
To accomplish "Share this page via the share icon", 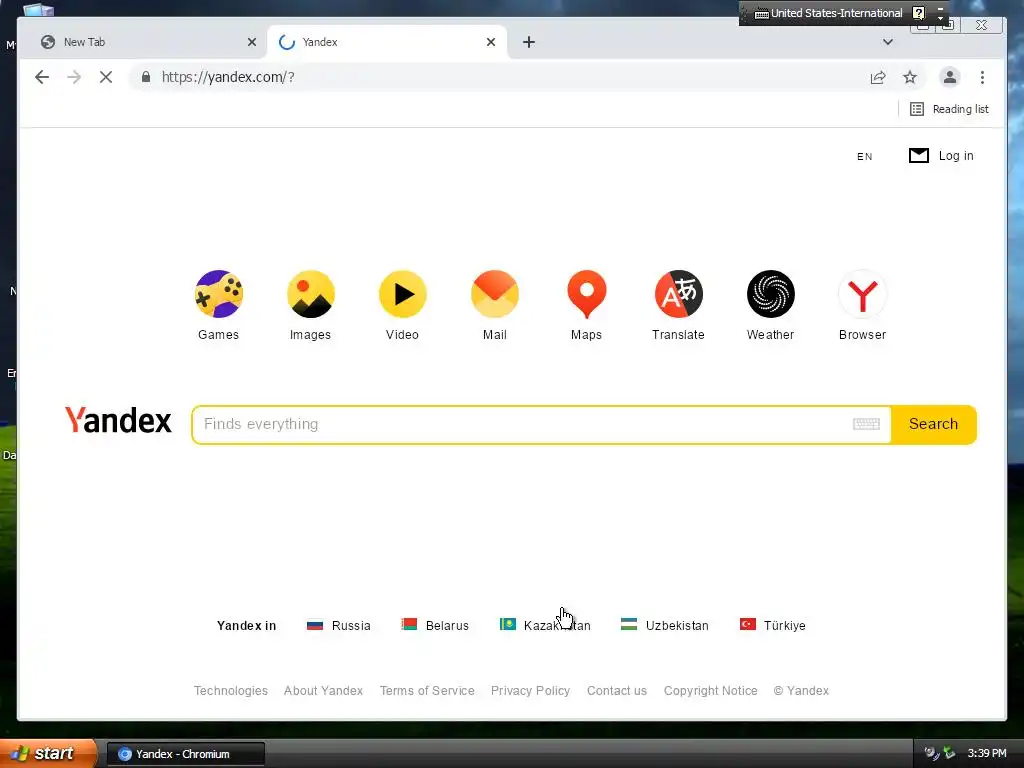I will pyautogui.click(x=878, y=78).
